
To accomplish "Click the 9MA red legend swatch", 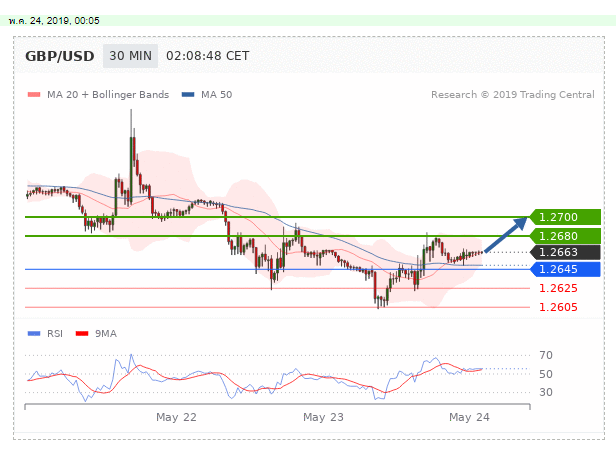I will 82,333.
